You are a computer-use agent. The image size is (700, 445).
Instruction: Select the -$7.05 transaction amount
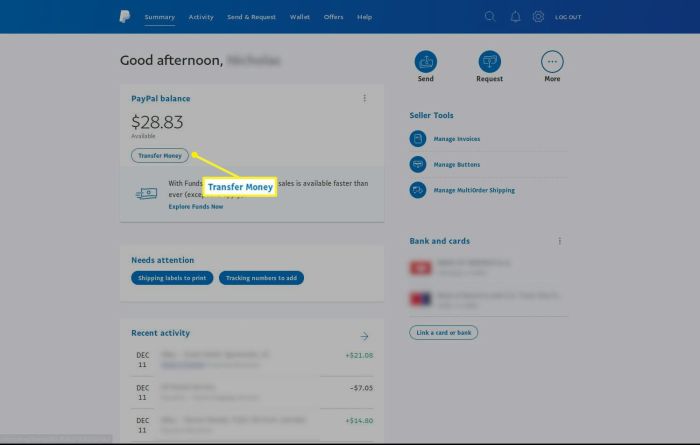(x=362, y=388)
